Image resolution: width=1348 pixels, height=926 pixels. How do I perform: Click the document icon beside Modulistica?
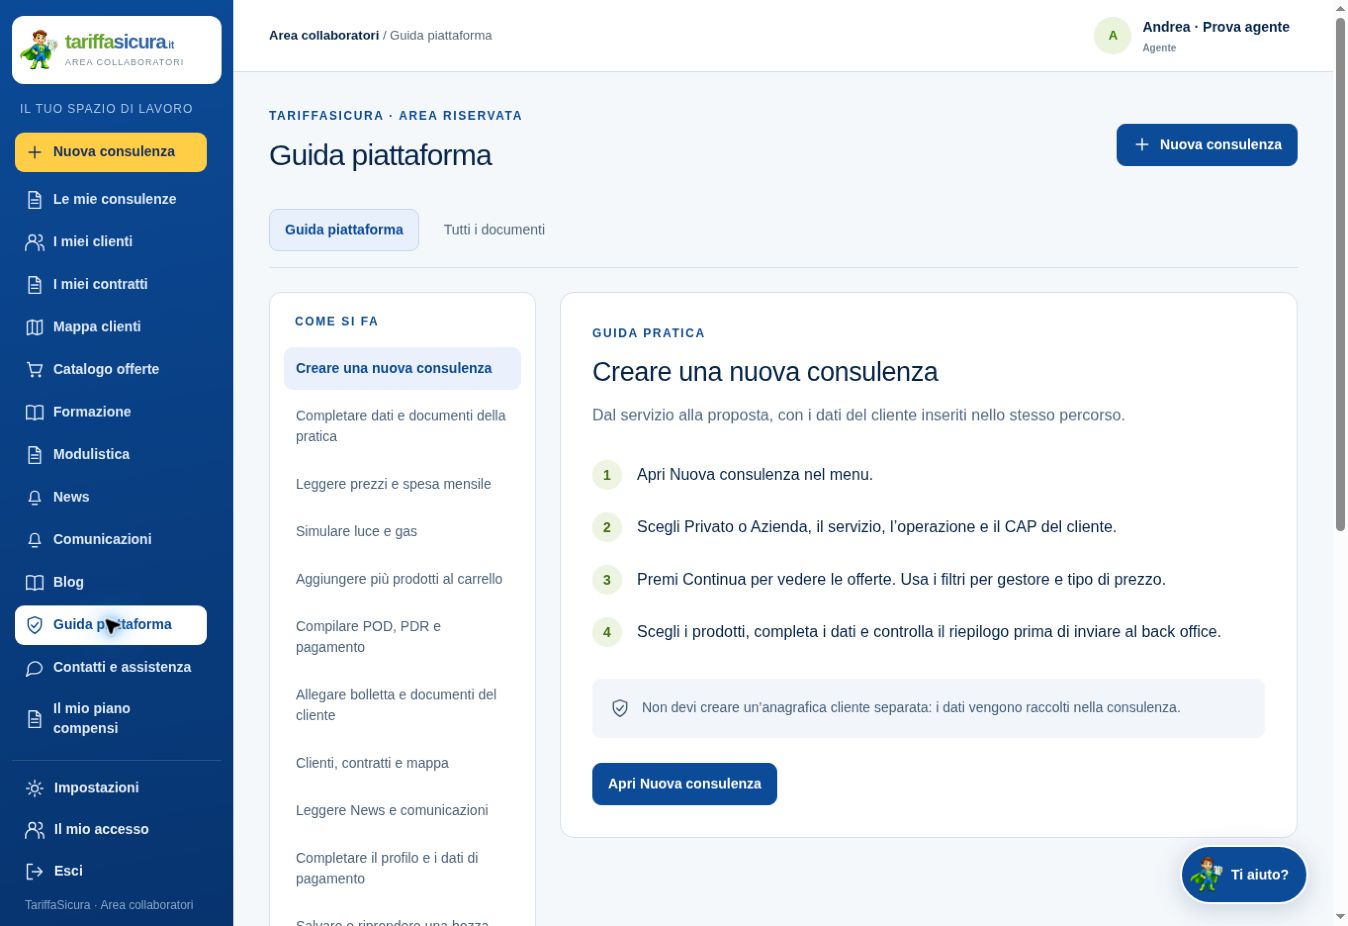[x=35, y=454]
